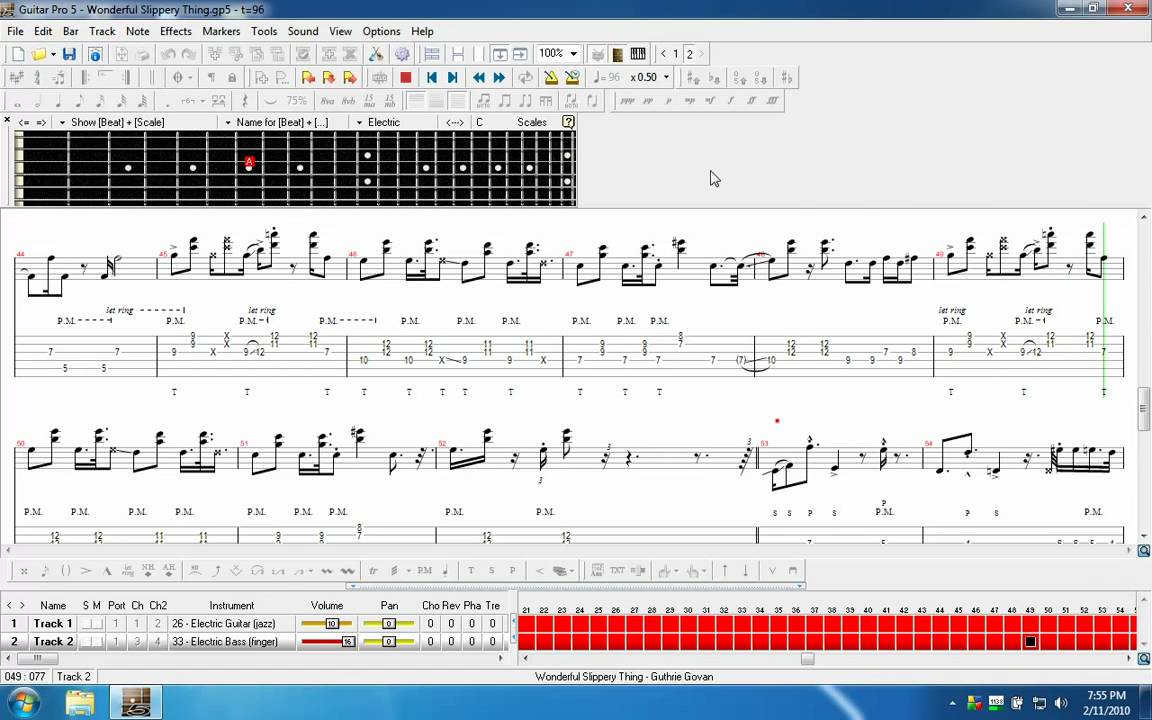The image size is (1152, 720).
Task: Open fretboard help question mark
Action: [x=568, y=122]
